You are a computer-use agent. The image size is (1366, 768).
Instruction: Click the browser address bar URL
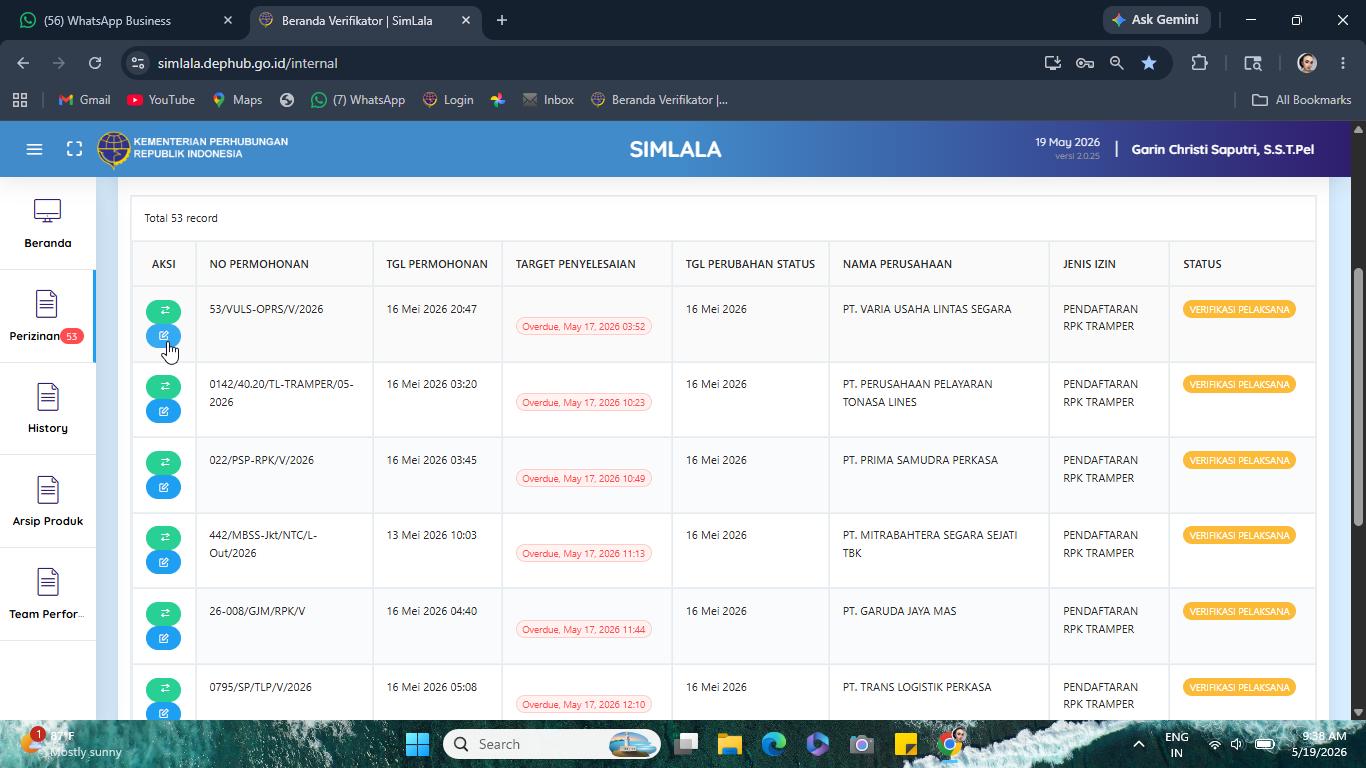pyautogui.click(x=247, y=63)
